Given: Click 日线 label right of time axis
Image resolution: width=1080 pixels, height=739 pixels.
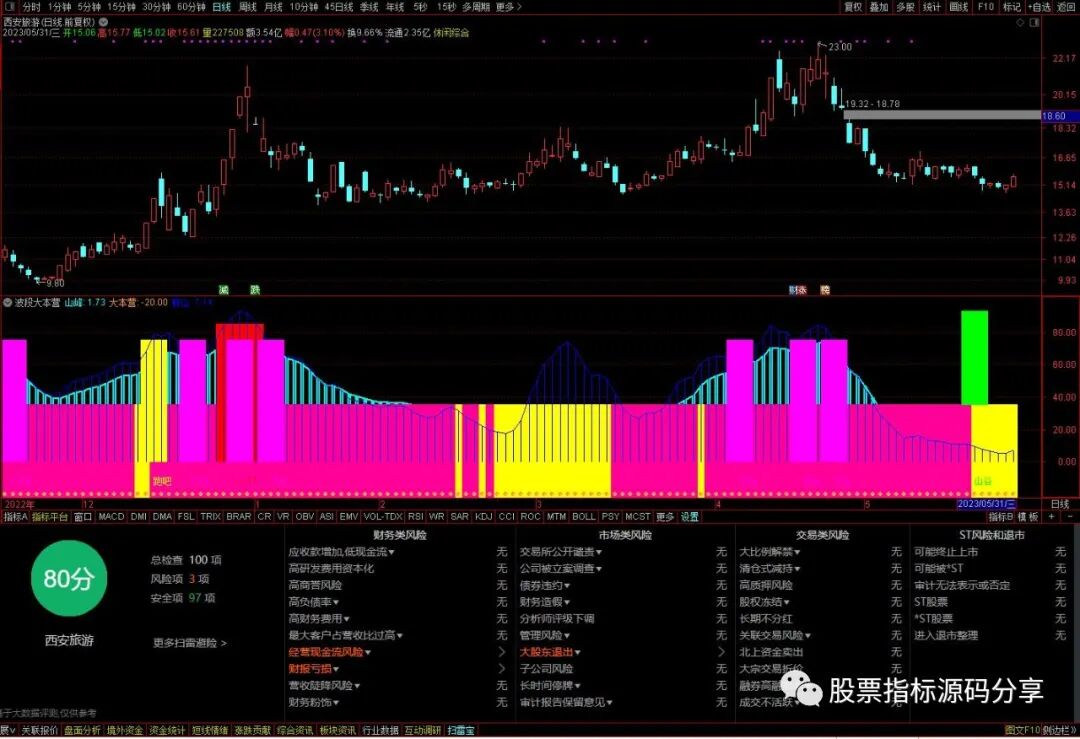Looking at the screenshot, I should point(1059,504).
